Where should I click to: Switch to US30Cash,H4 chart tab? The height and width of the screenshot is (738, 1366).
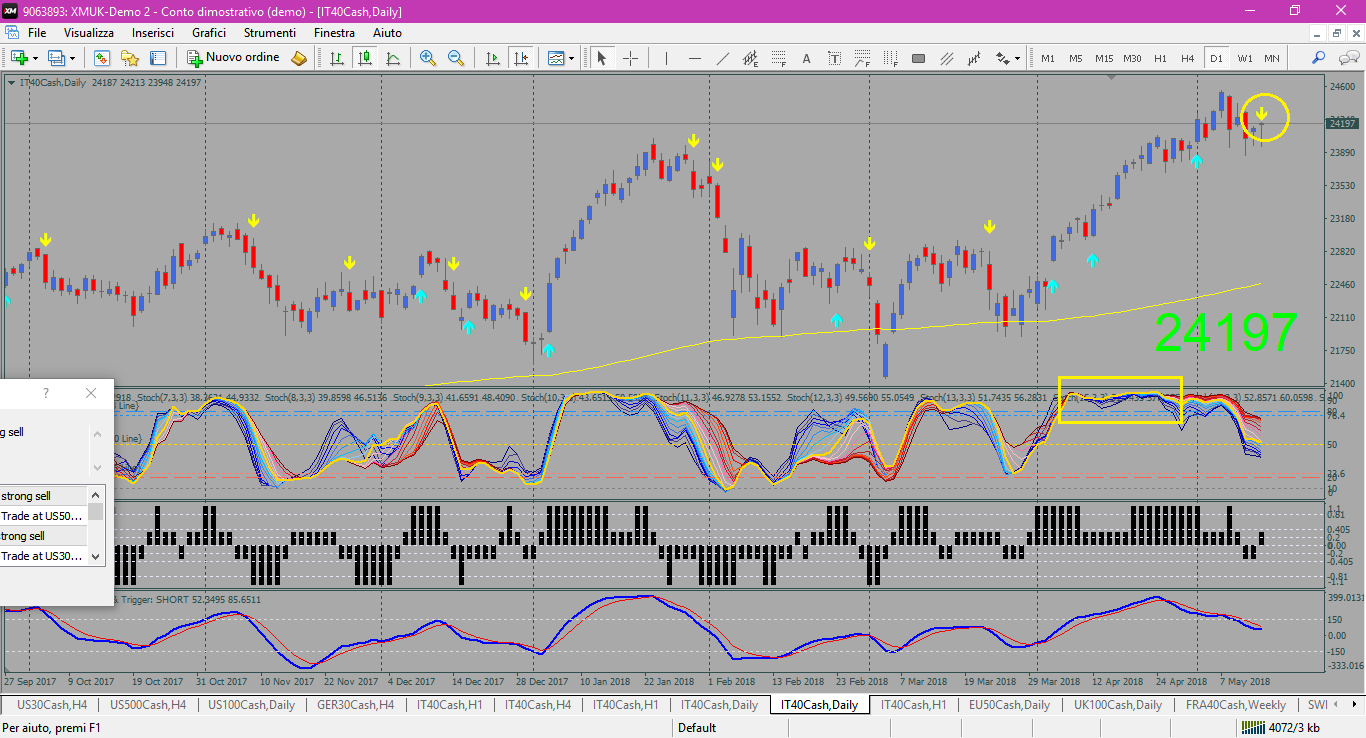54,705
